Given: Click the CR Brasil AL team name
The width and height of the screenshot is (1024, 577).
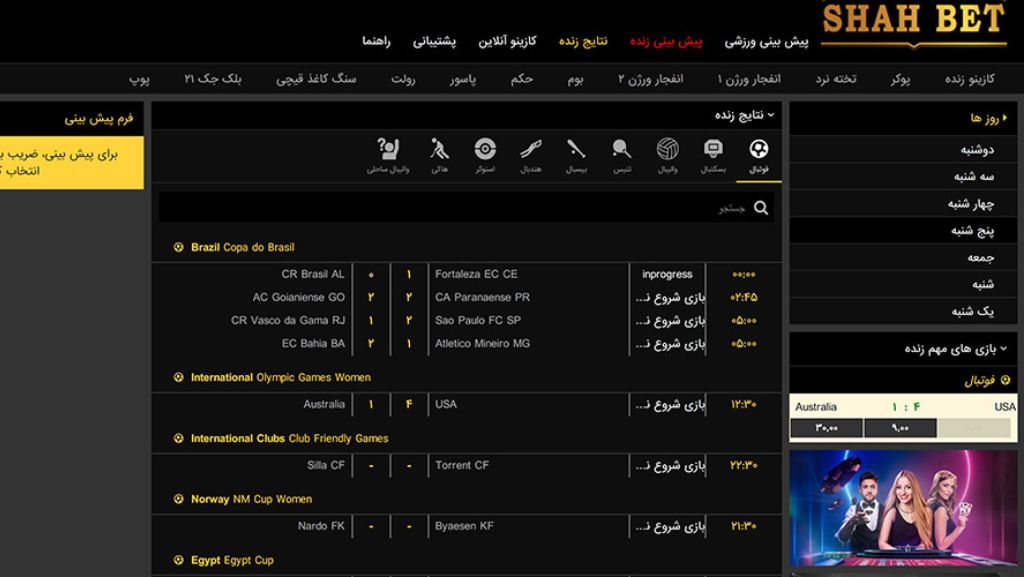Looking at the screenshot, I should coord(313,274).
